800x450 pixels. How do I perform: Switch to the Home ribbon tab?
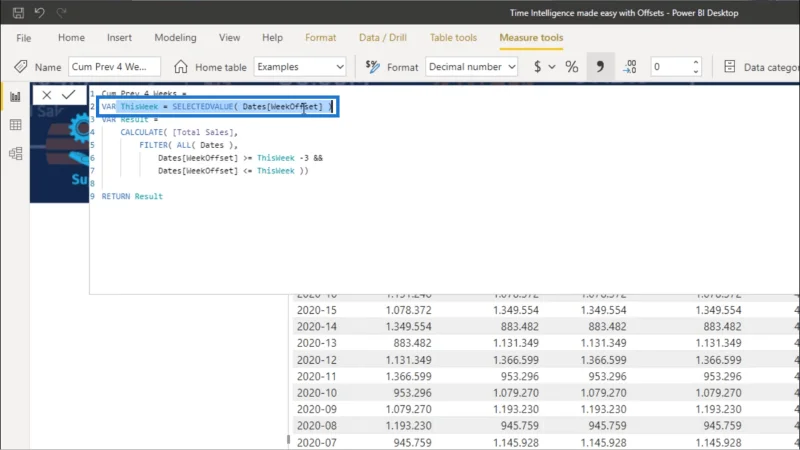(x=71, y=37)
